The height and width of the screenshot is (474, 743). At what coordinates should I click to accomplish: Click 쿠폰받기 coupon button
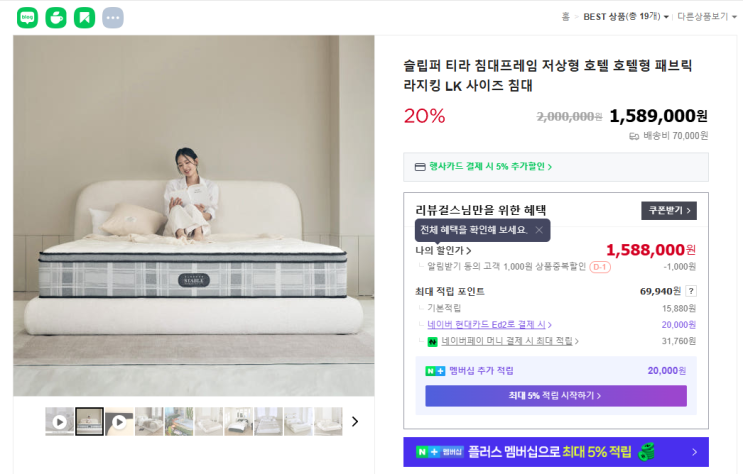click(x=669, y=210)
